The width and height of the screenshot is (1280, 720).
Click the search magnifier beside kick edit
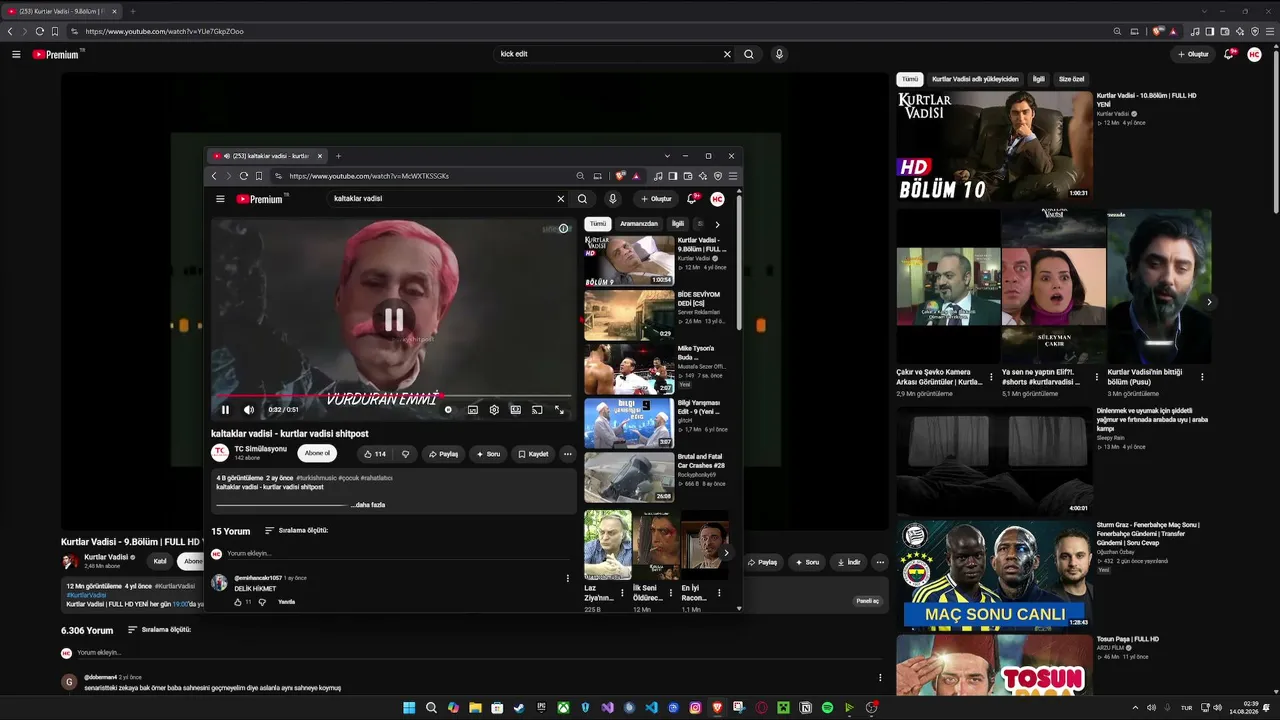748,54
